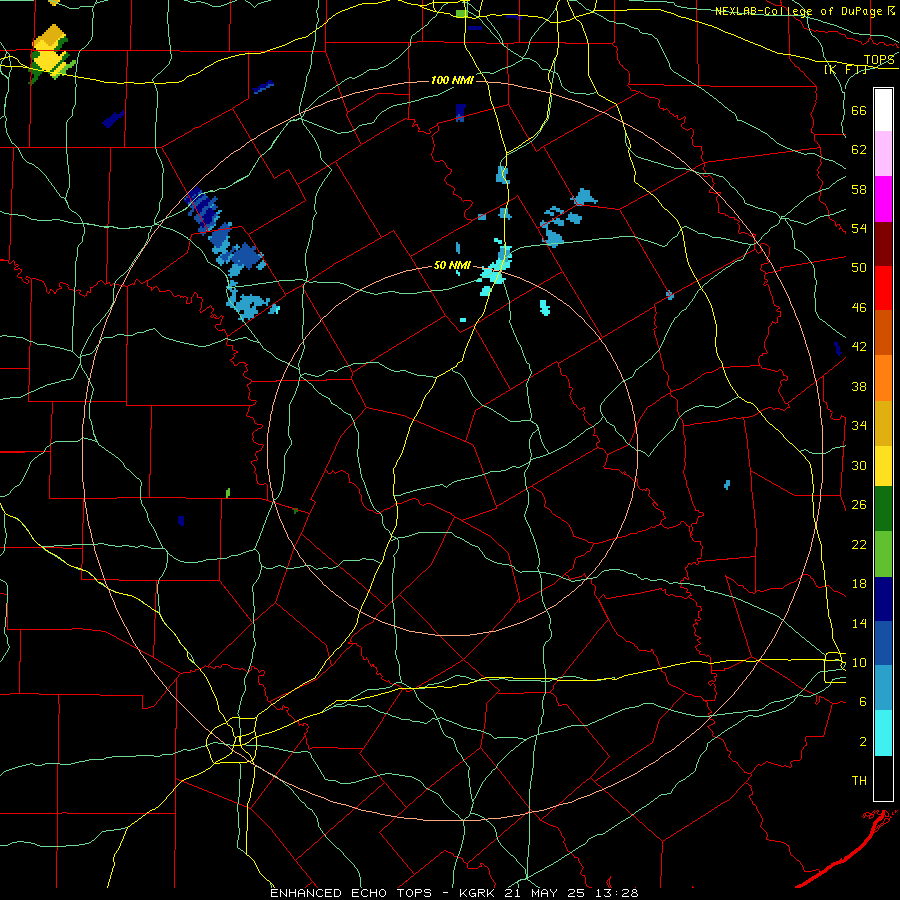Click the NEXLAB-College of DuPage label
The image size is (900, 900).
coord(800,11)
